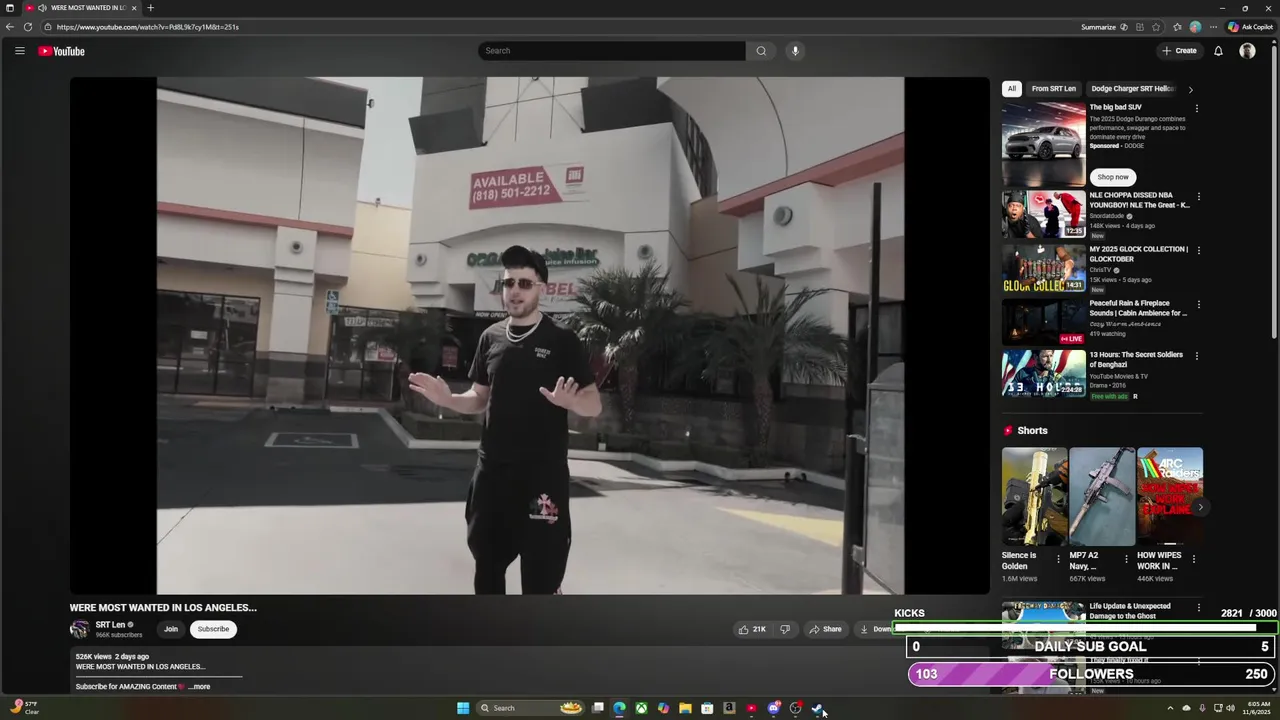The height and width of the screenshot is (720, 1280).
Task: Like the video with thumbs up
Action: [x=752, y=629]
